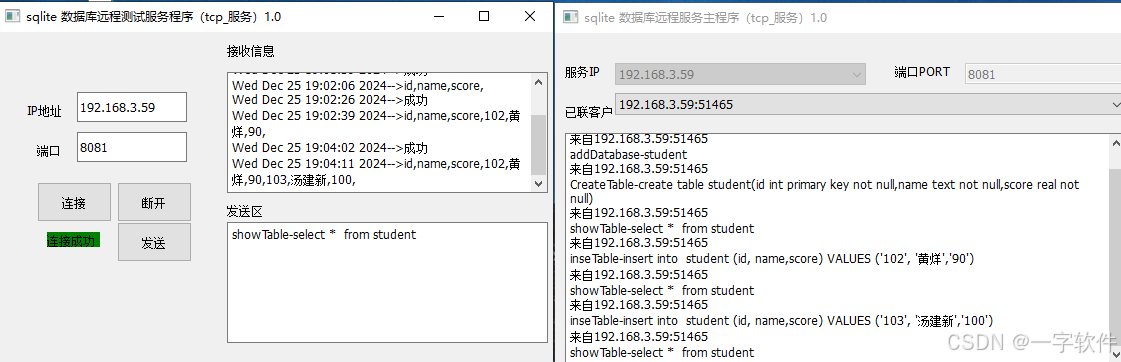
Task: Click the server window's title bar app icon
Action: pyautogui.click(x=570, y=16)
